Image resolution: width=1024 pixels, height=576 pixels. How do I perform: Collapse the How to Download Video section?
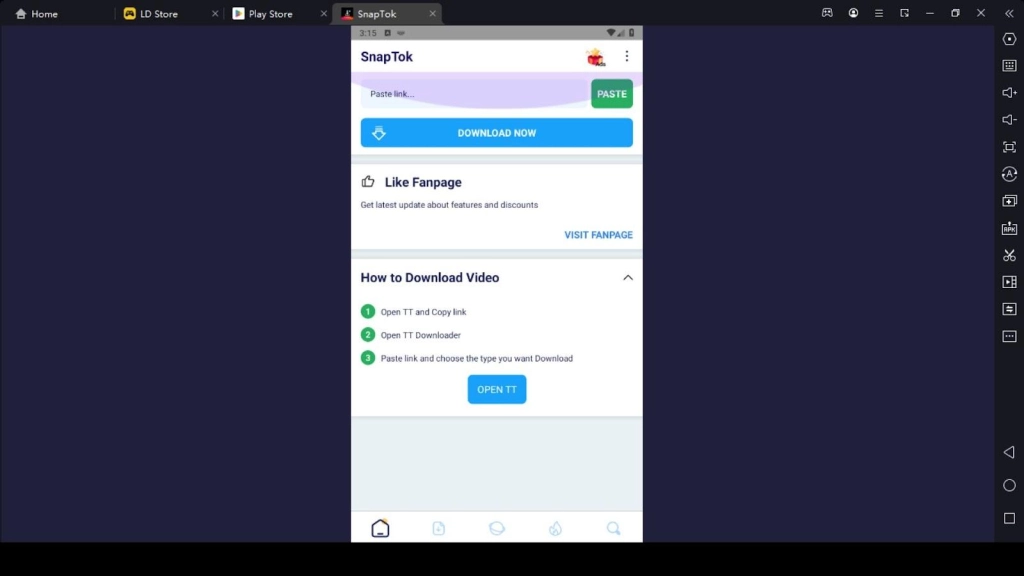tap(628, 277)
